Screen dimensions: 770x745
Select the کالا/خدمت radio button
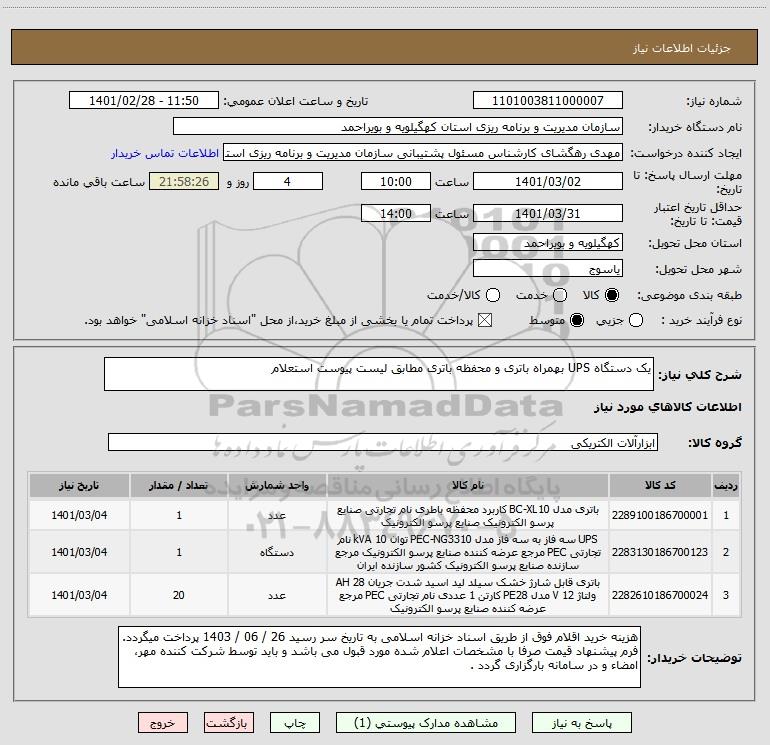pyautogui.click(x=493, y=295)
